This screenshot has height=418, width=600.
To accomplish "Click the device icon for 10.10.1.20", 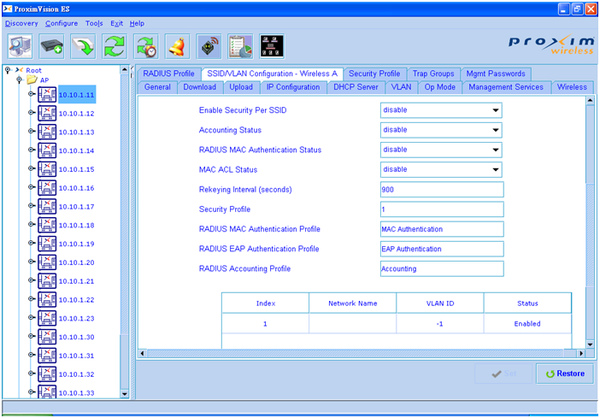I will click(x=47, y=263).
